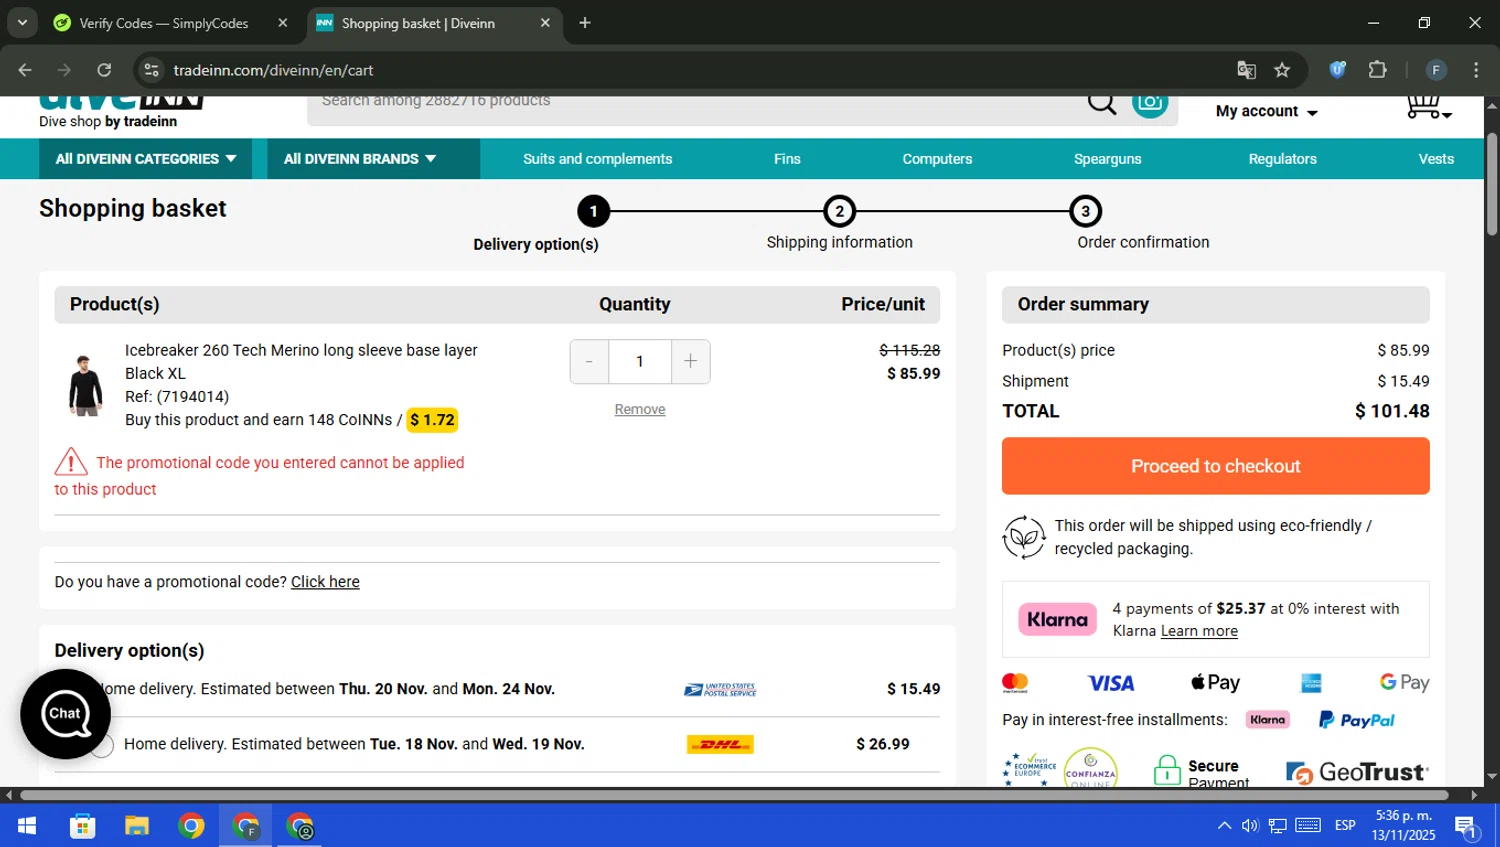Open My account dropdown

click(1266, 111)
